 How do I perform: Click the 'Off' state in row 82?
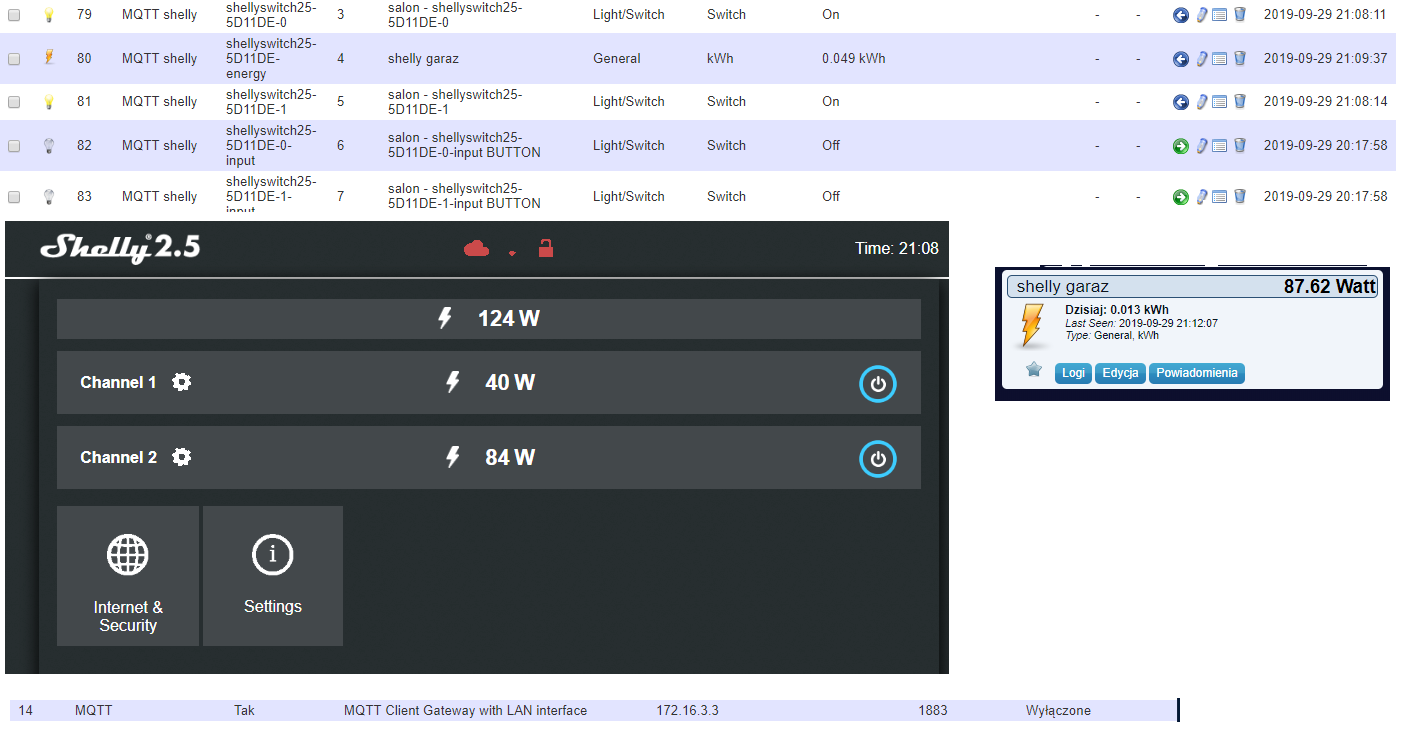(831, 146)
